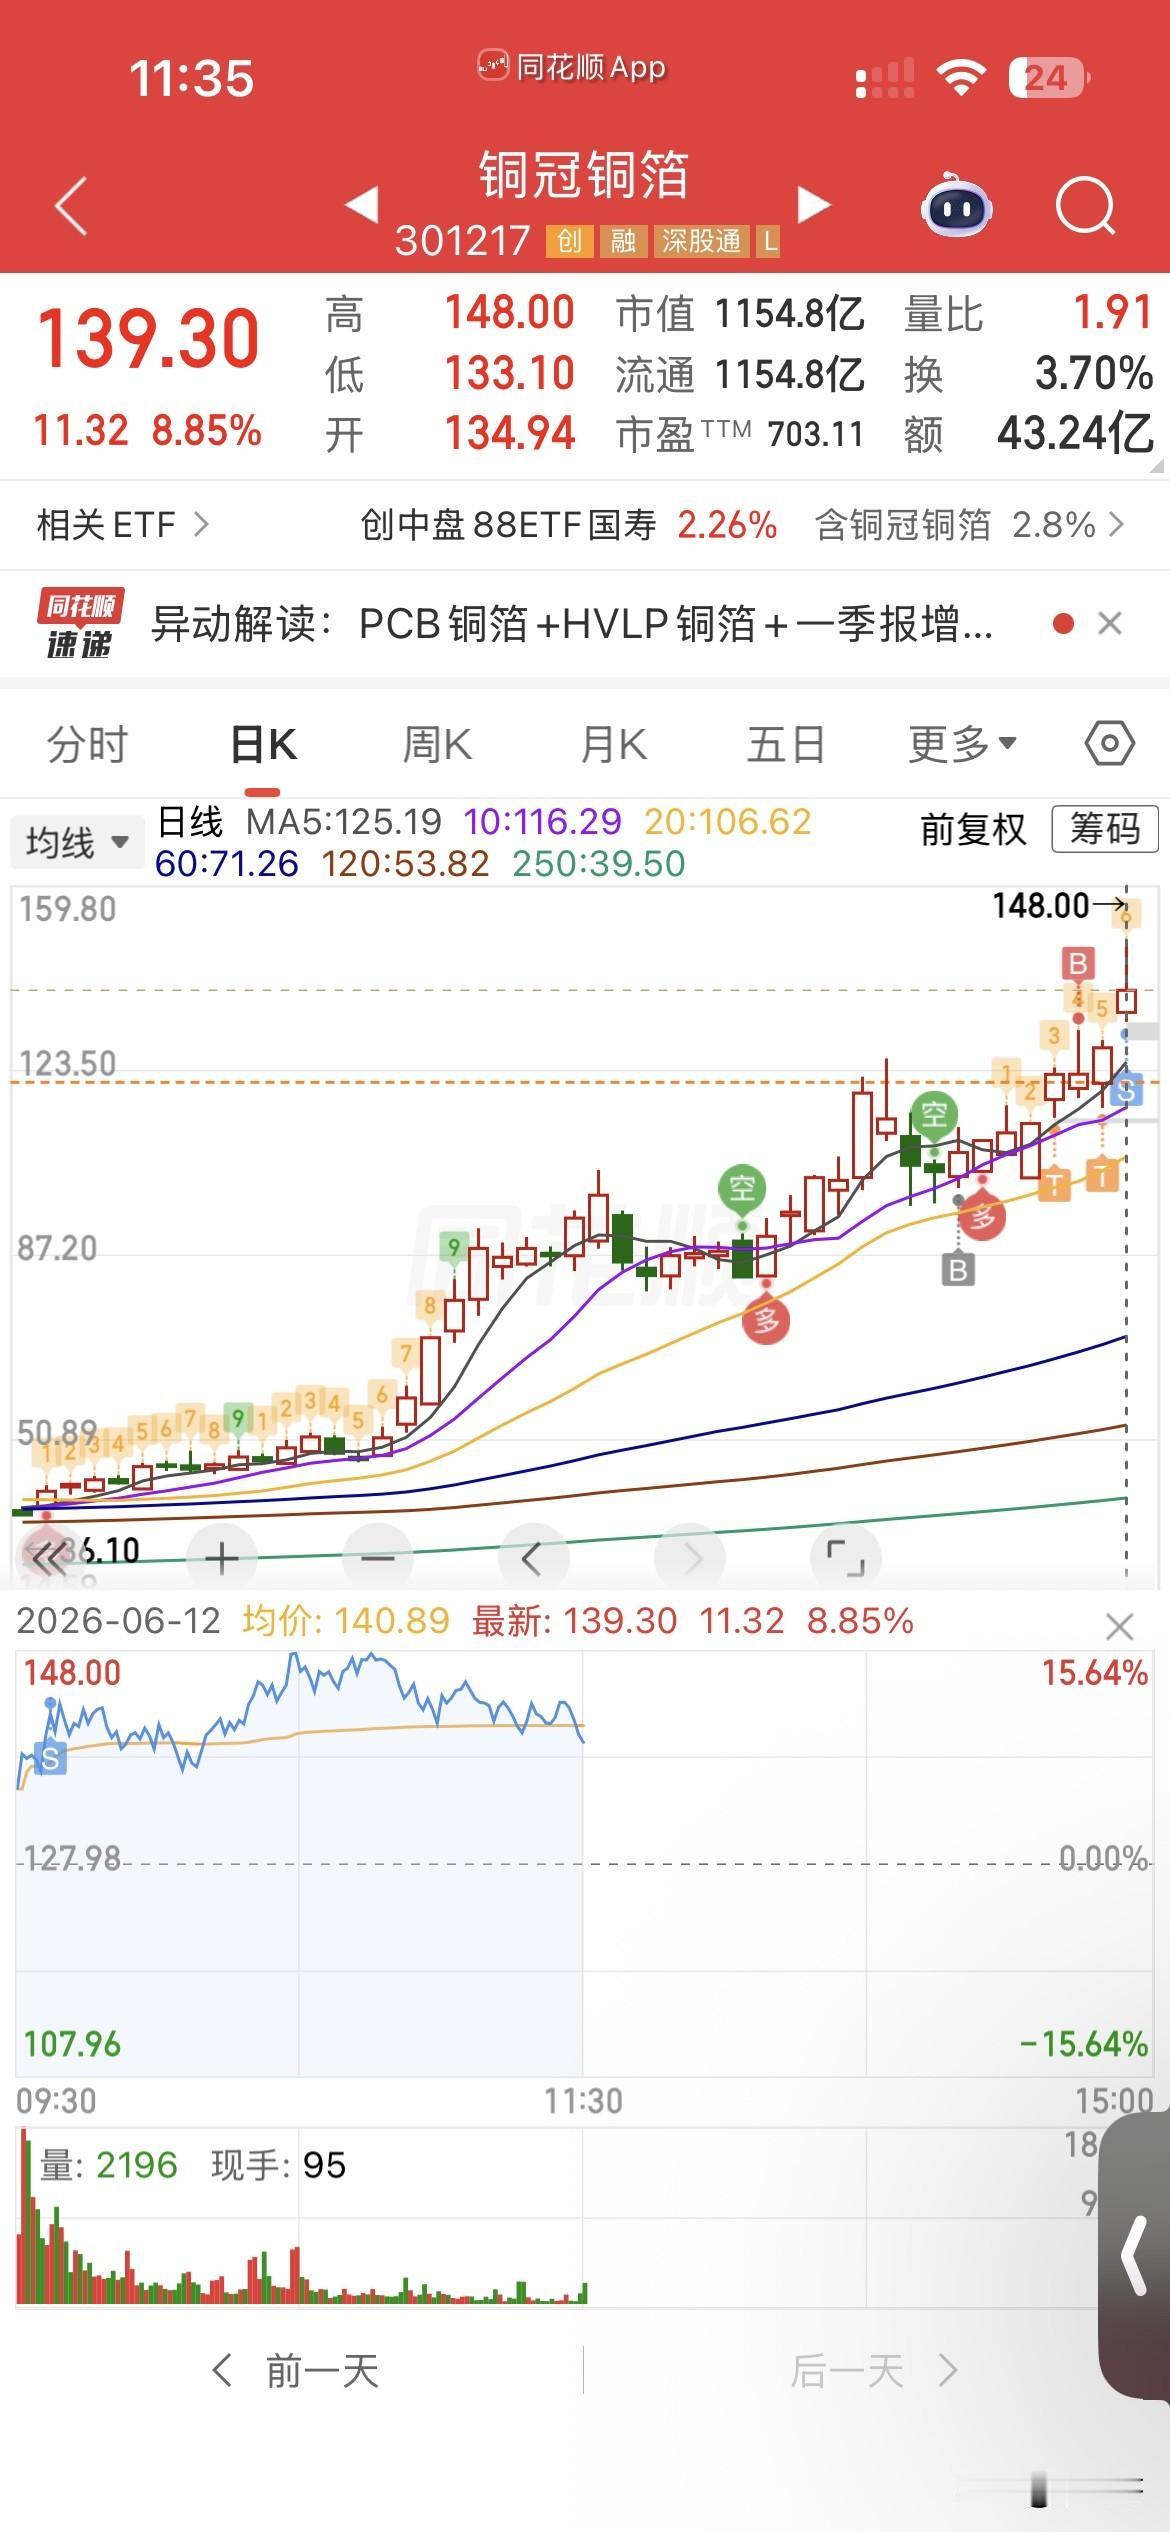Open 筹码 chip distribution button
1170x2532 pixels.
click(1104, 829)
